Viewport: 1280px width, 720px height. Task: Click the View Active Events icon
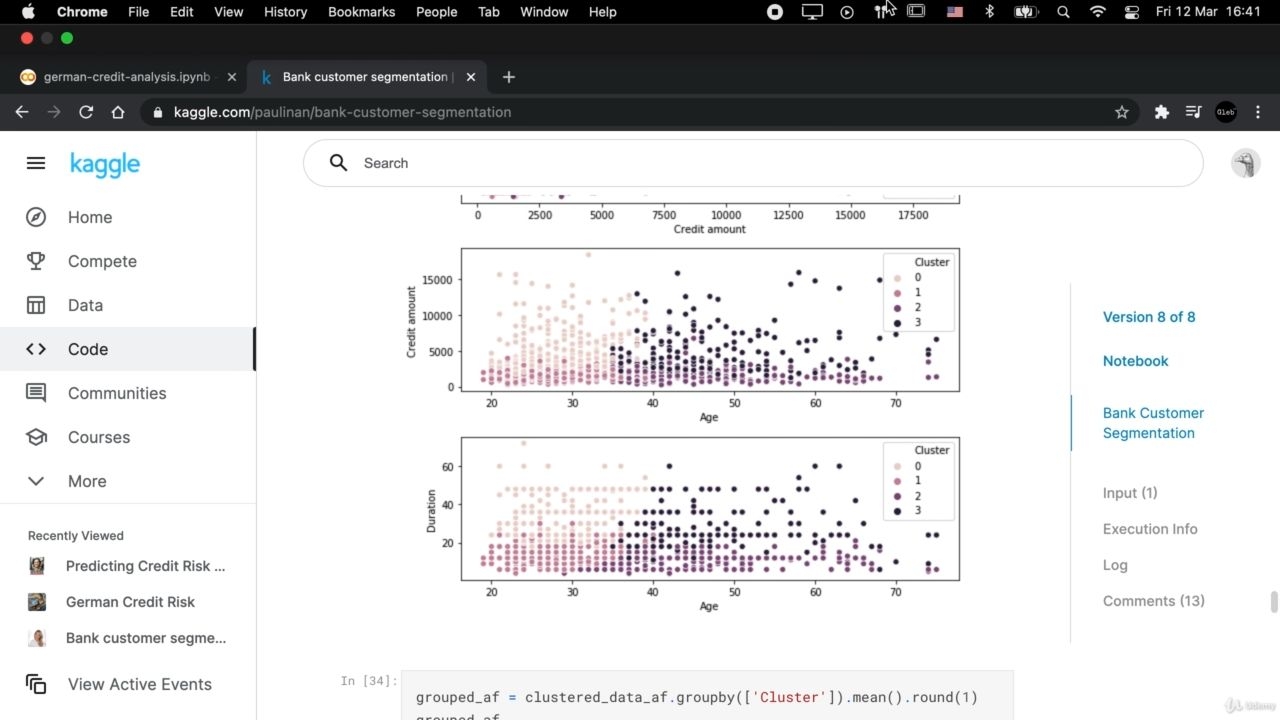coord(36,684)
